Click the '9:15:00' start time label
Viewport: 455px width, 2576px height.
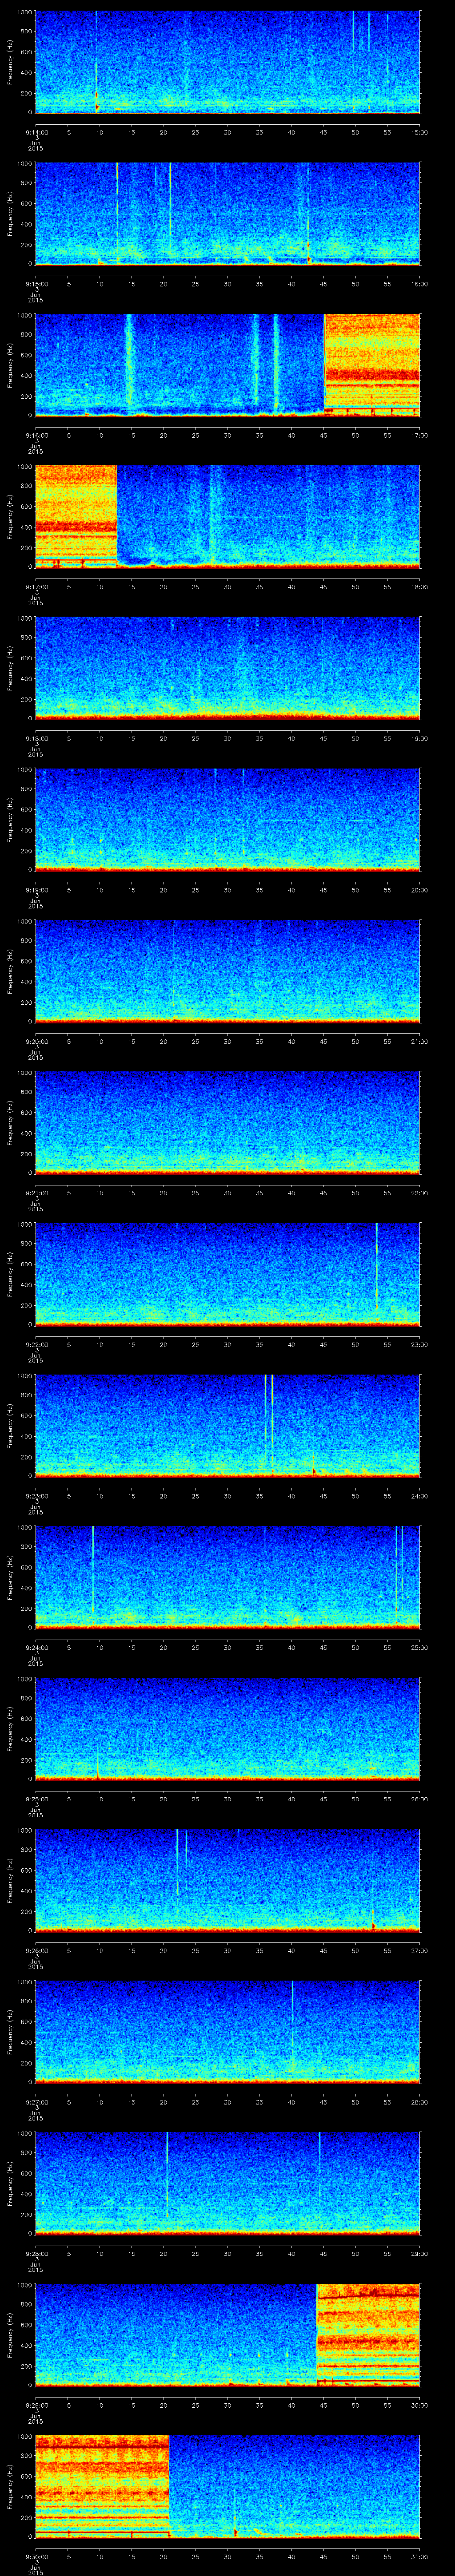[x=36, y=284]
